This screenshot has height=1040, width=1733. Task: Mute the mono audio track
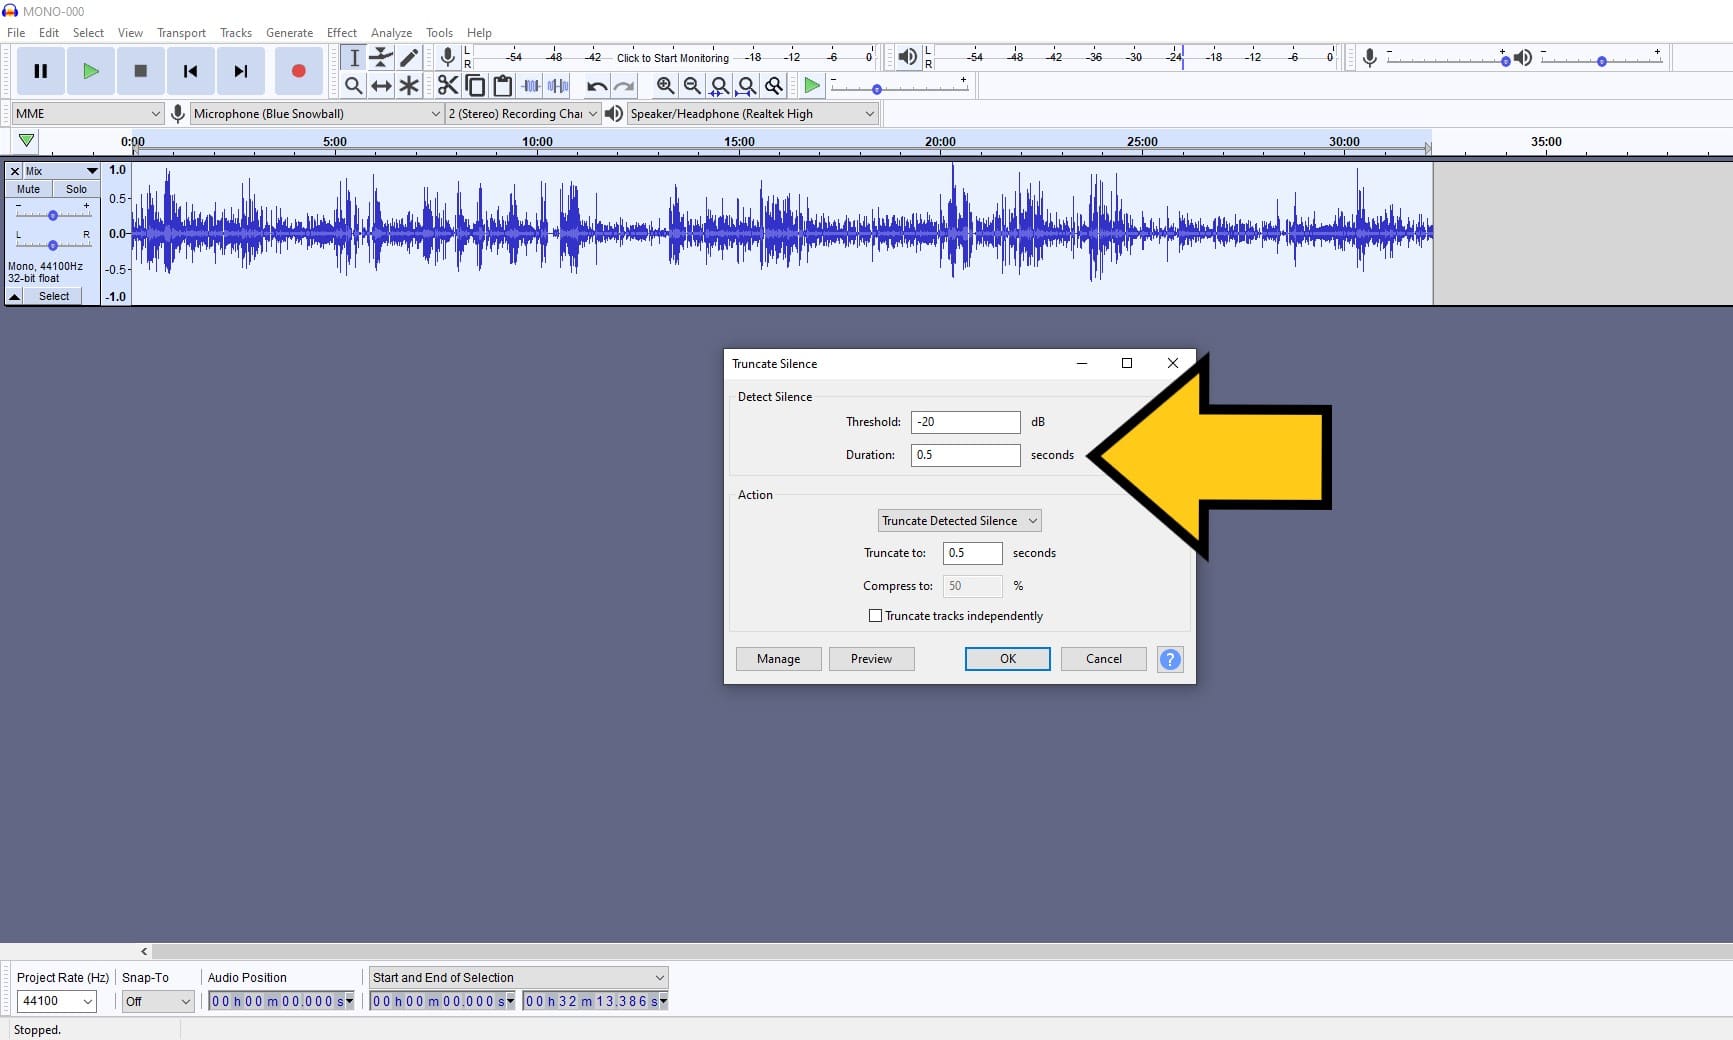[27, 189]
